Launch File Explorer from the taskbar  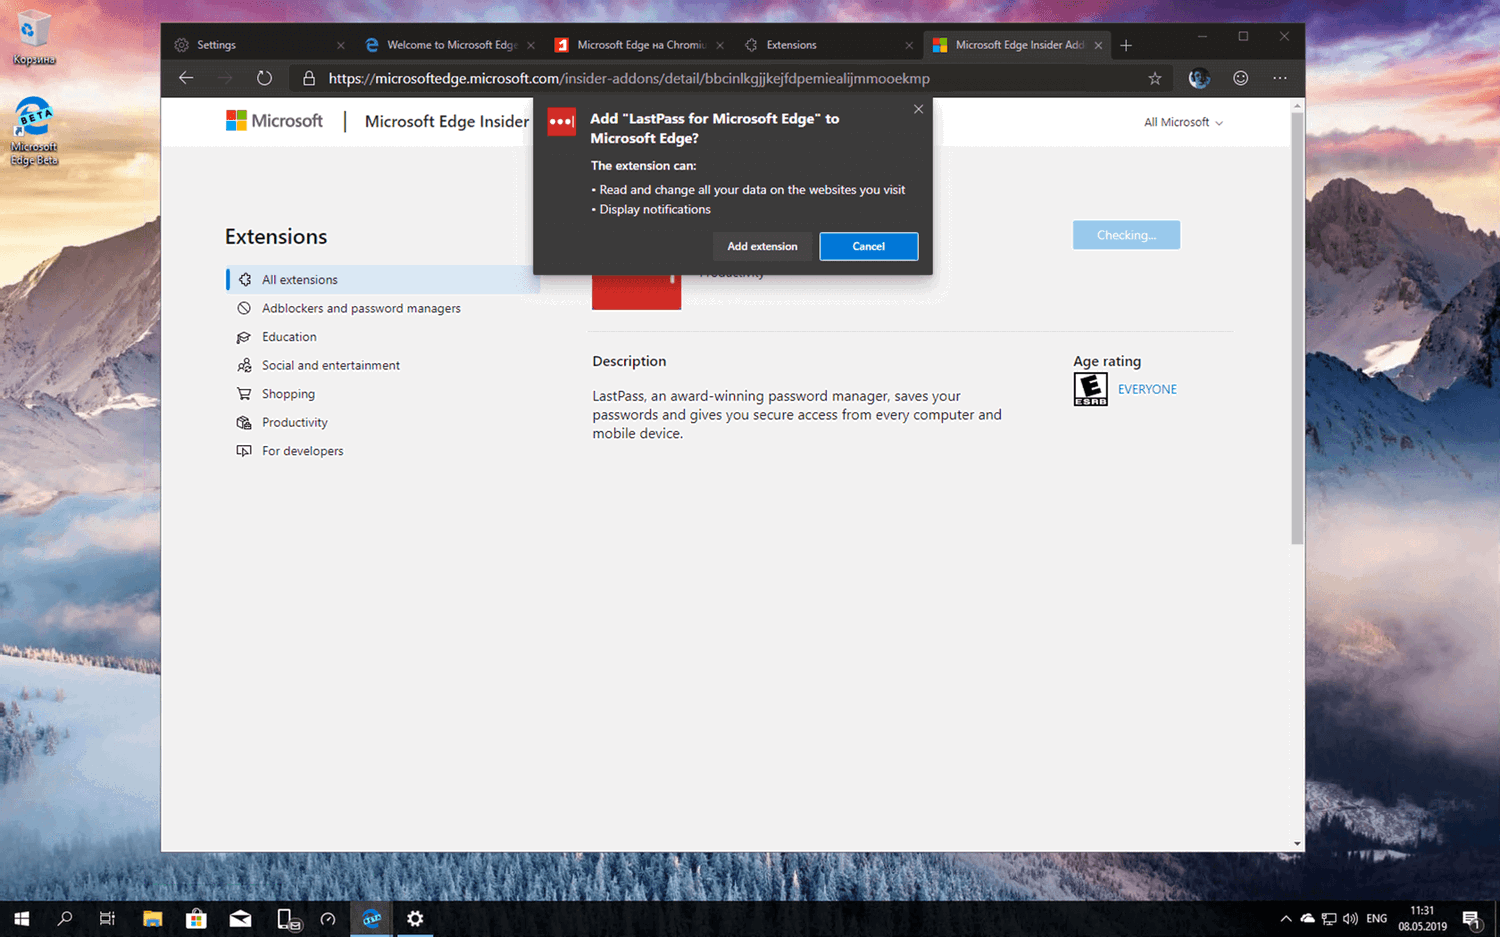click(152, 918)
